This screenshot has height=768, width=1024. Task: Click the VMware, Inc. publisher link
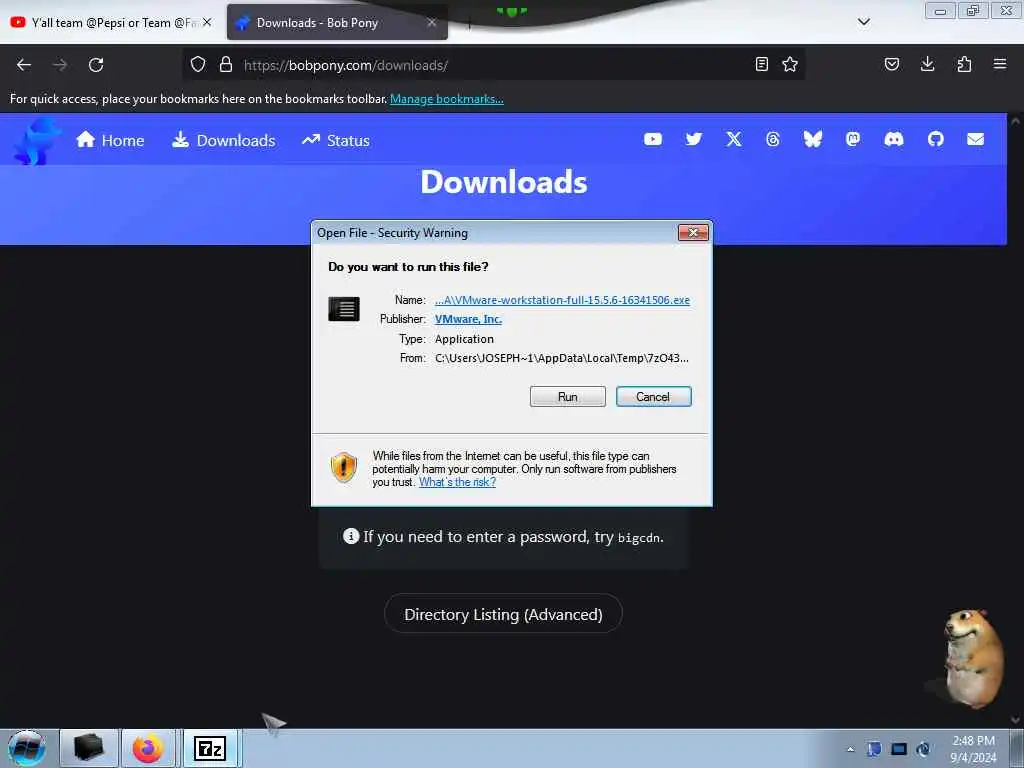point(468,319)
